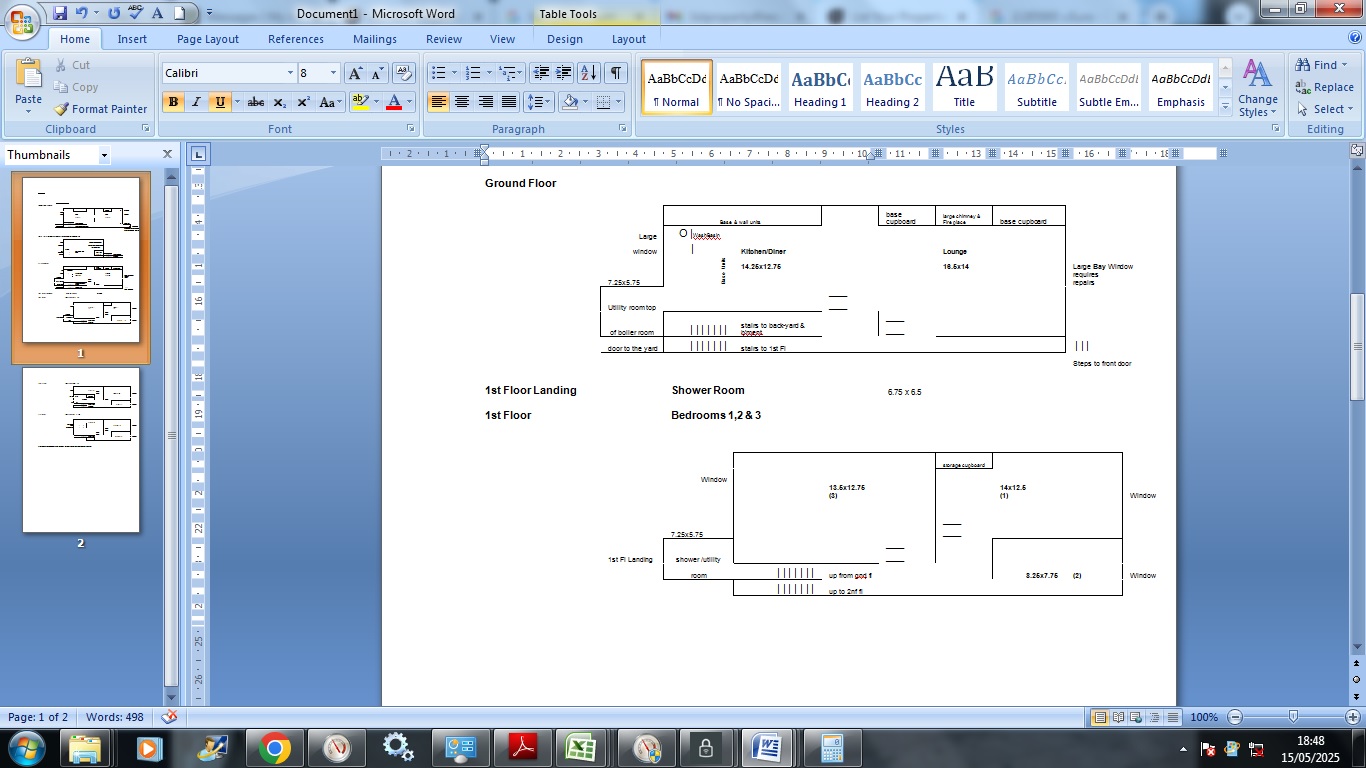Click the Sort icon in Paragraph group

[589, 73]
